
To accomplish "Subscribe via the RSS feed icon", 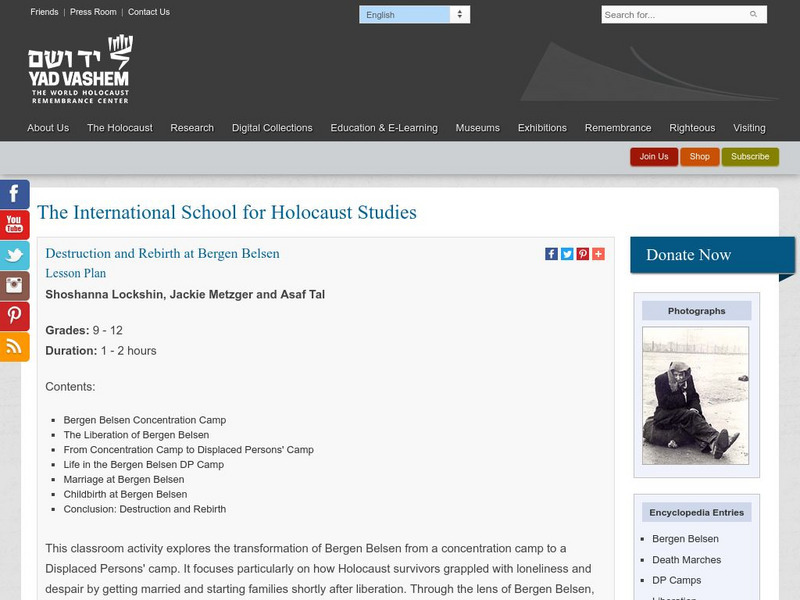I will [x=12, y=348].
